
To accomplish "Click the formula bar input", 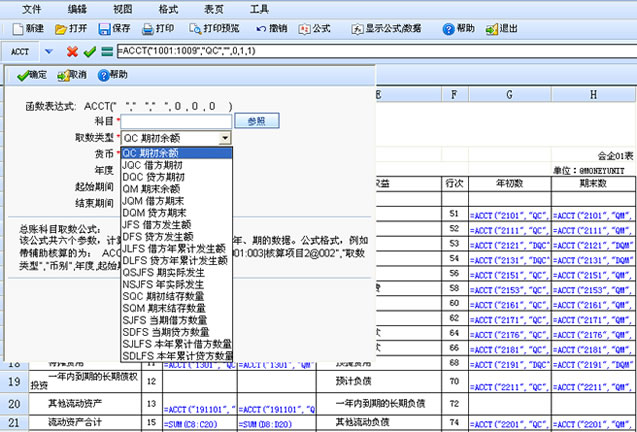I will point(377,51).
